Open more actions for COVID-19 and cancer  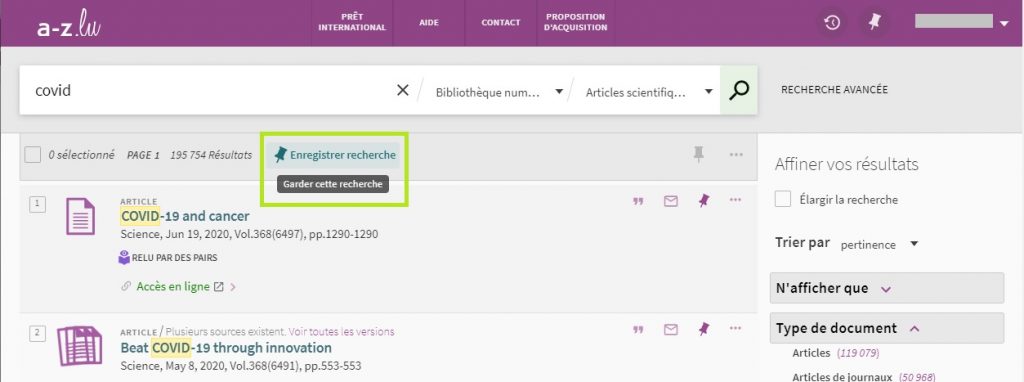(735, 200)
